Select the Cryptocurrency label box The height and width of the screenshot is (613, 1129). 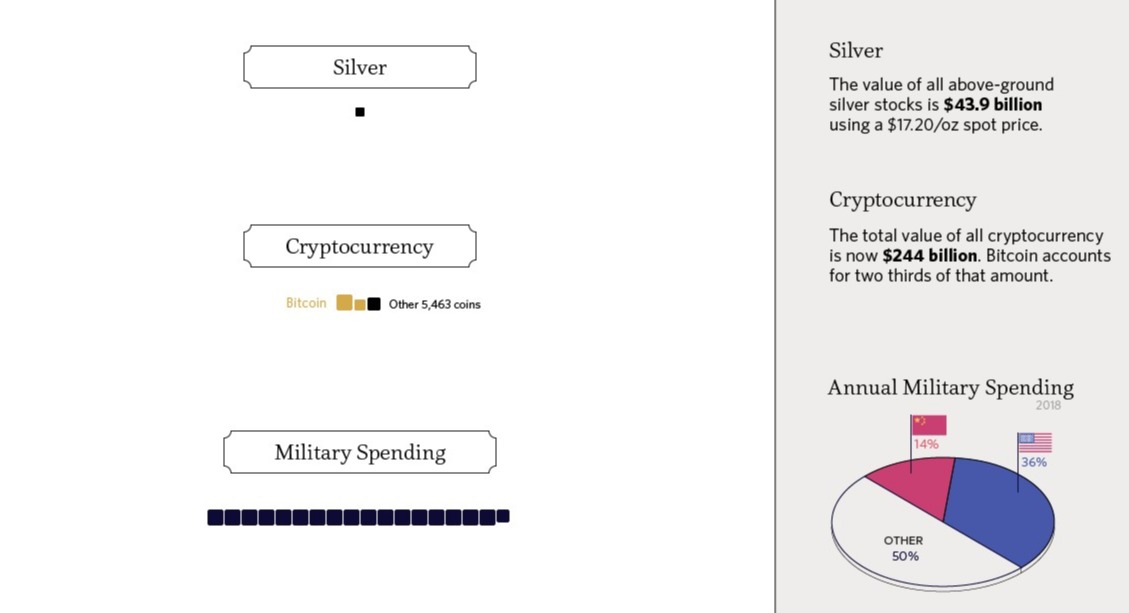click(x=360, y=246)
